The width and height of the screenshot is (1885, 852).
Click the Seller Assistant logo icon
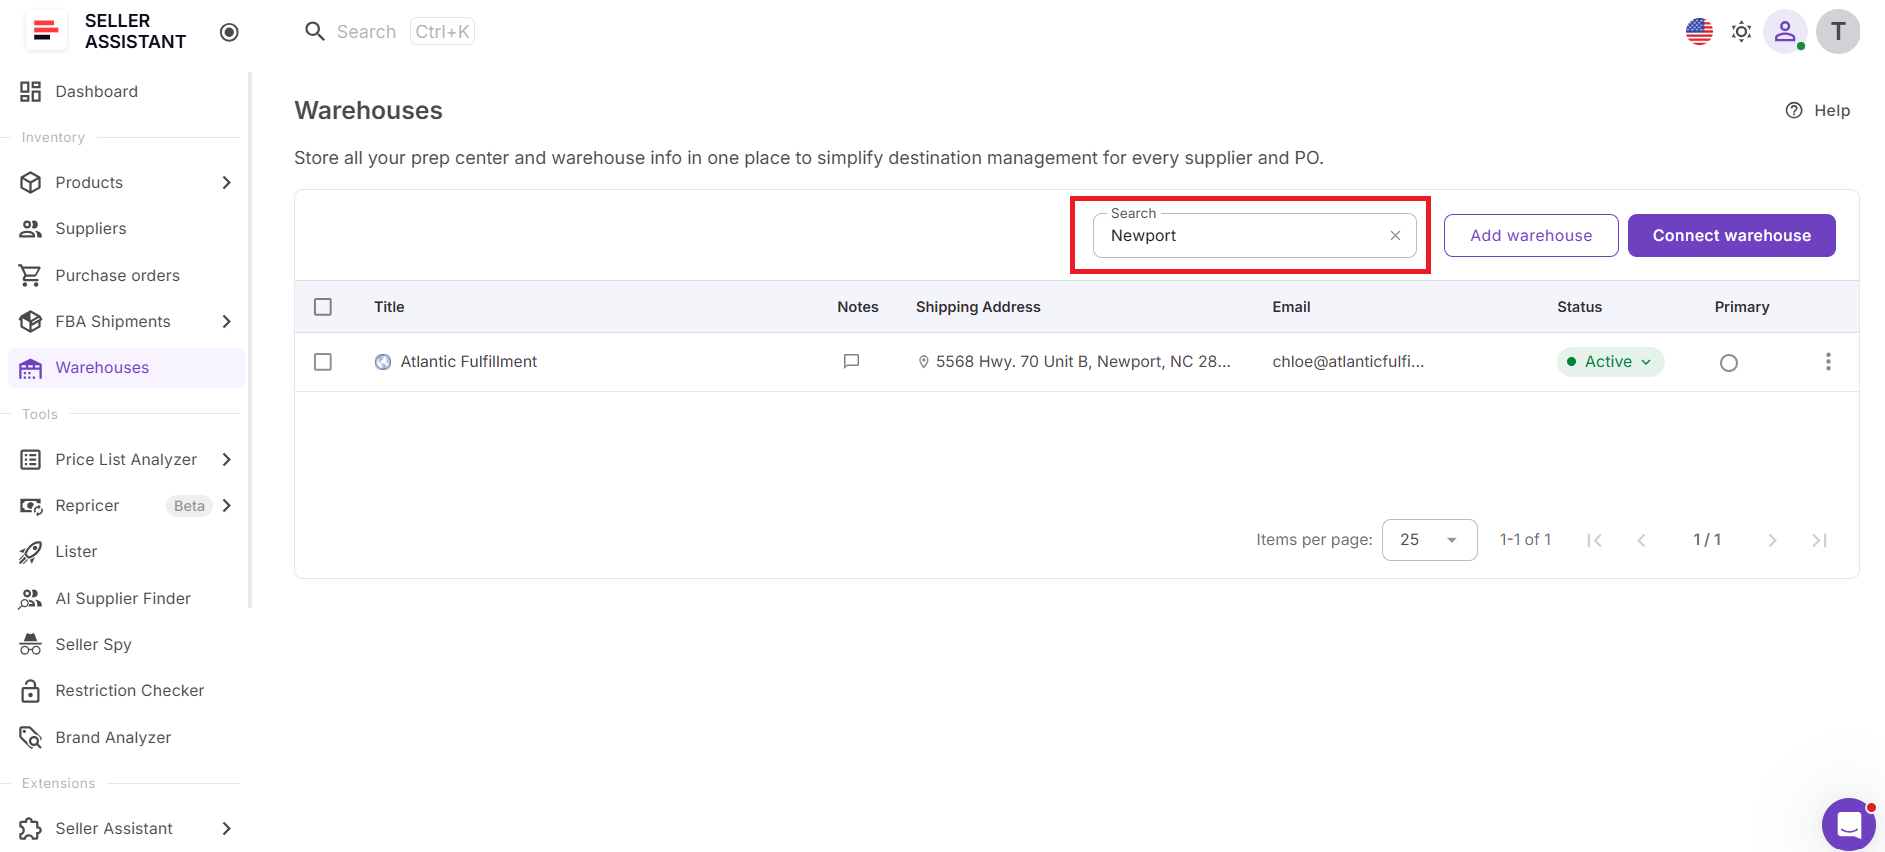point(45,31)
